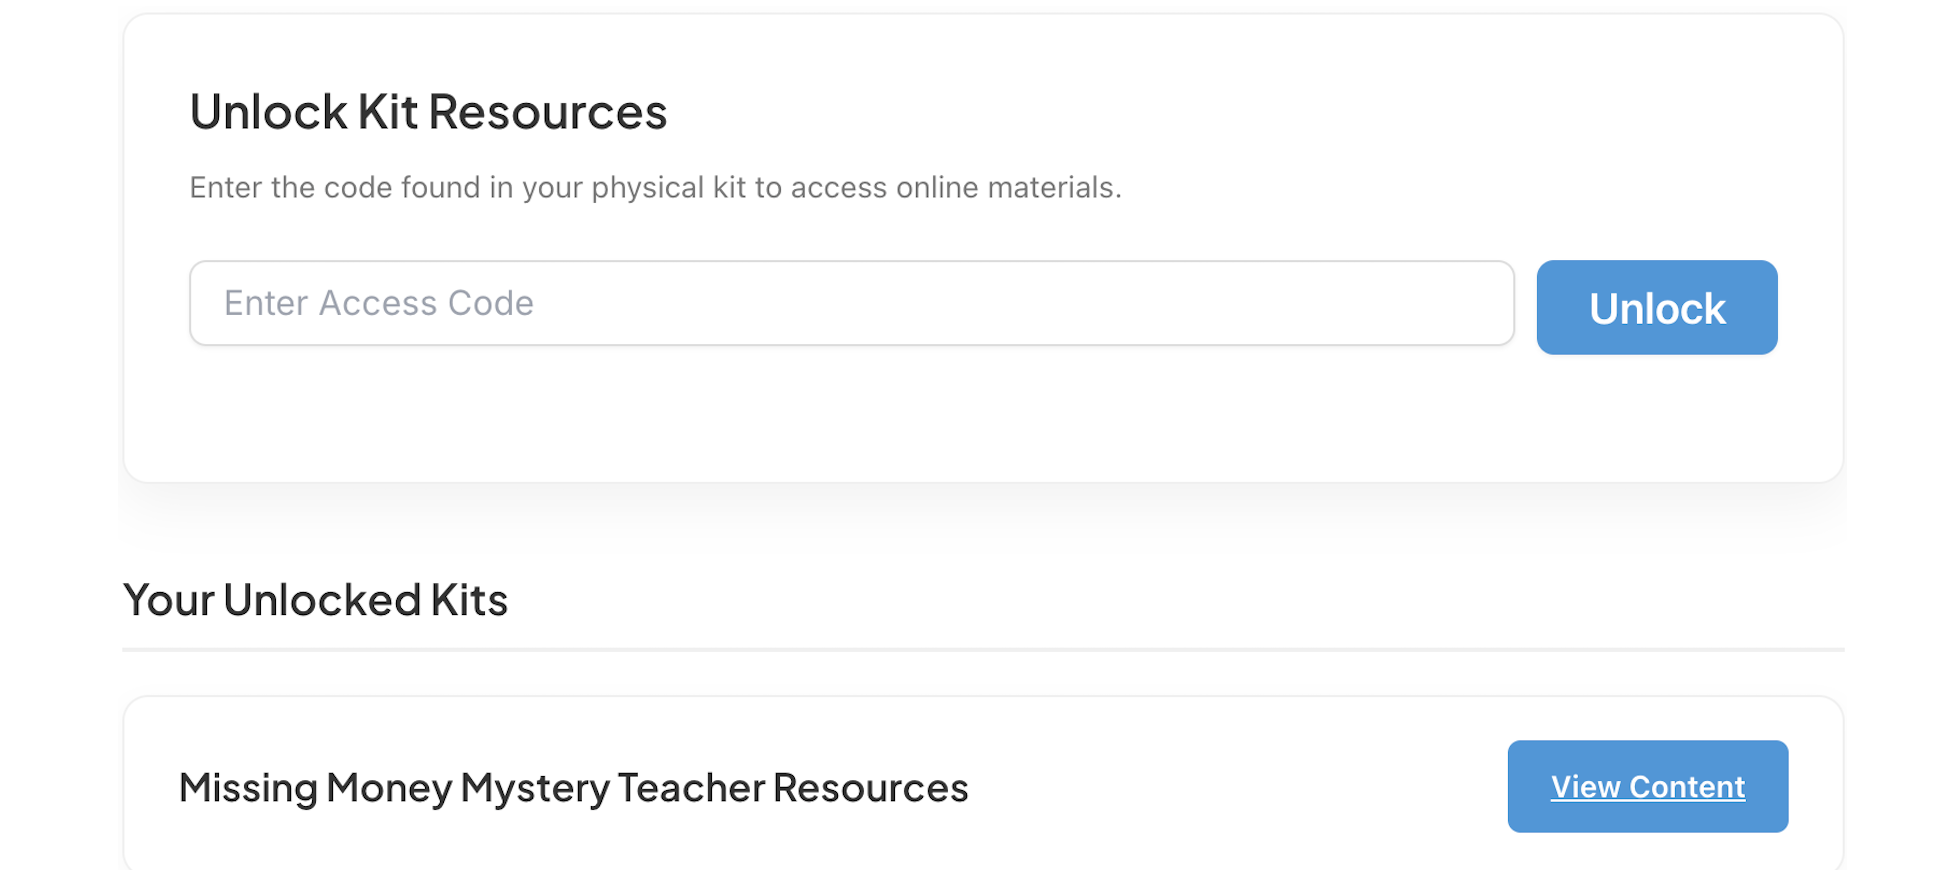Click "Teacher Resources" in the kit title

[x=792, y=788]
